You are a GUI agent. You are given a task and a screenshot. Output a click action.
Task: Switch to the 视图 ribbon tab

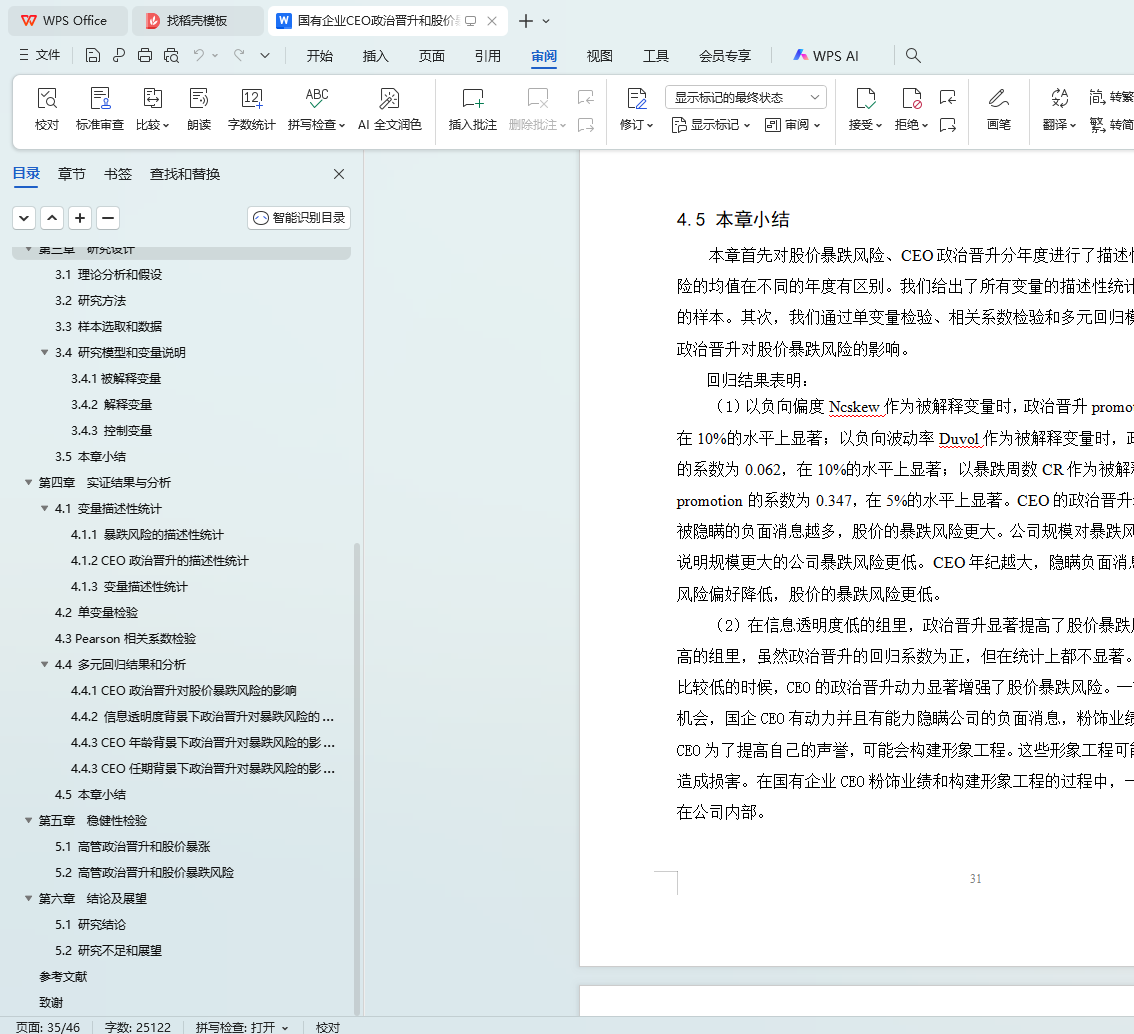600,56
